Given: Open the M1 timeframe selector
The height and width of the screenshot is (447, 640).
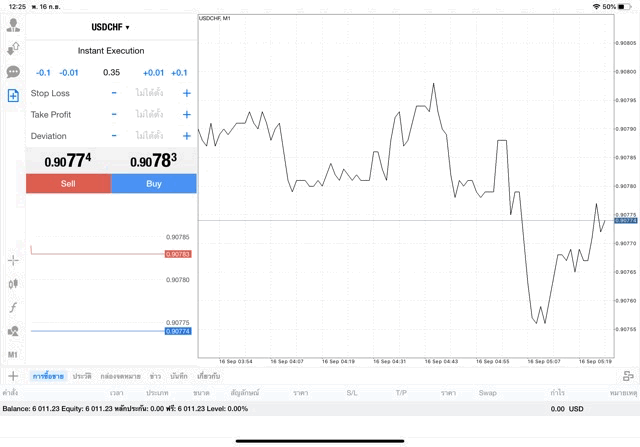Looking at the screenshot, I should [x=13, y=354].
